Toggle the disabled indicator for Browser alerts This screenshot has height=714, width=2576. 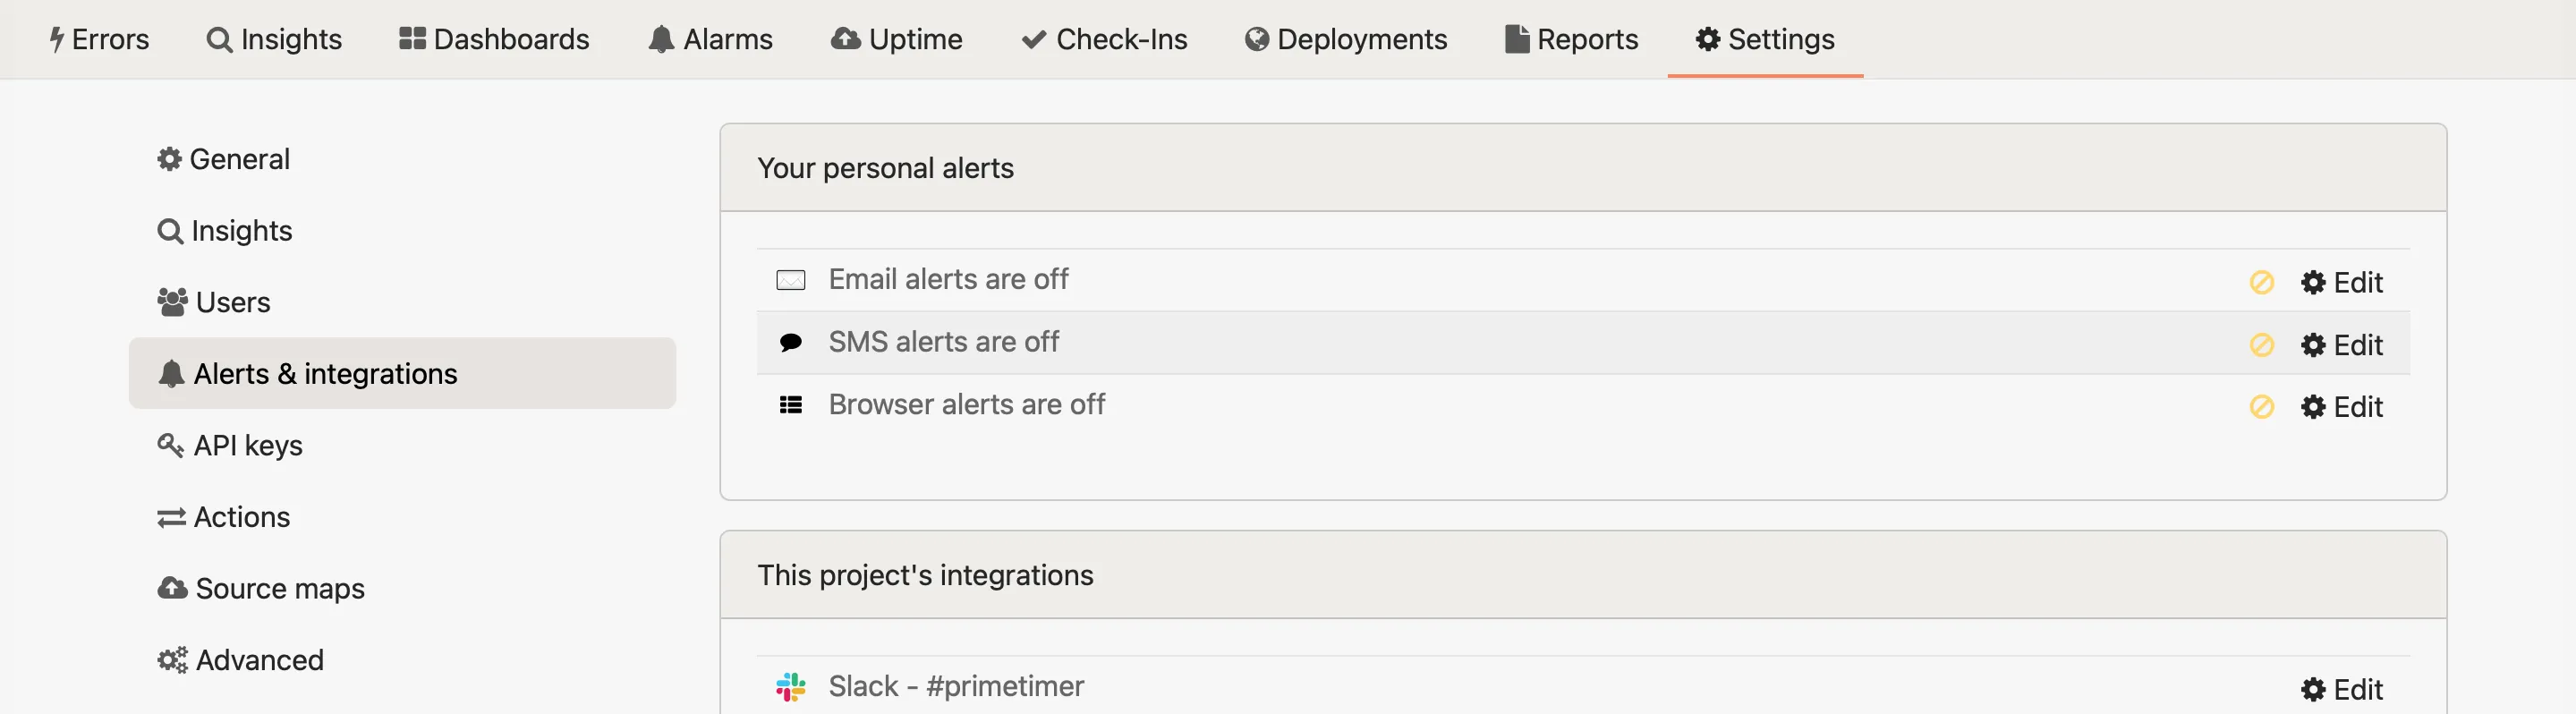2262,407
